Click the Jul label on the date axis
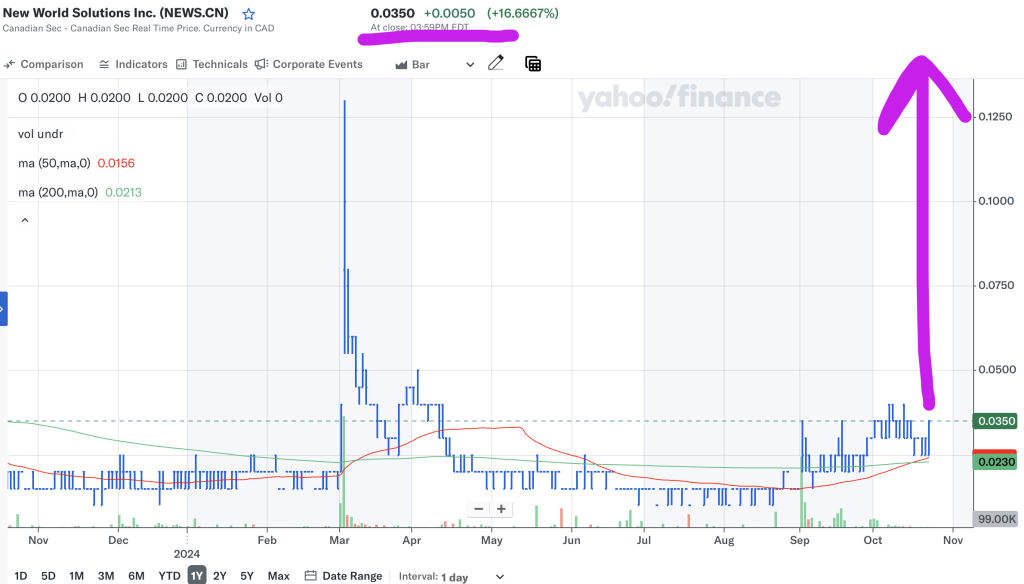 [644, 540]
